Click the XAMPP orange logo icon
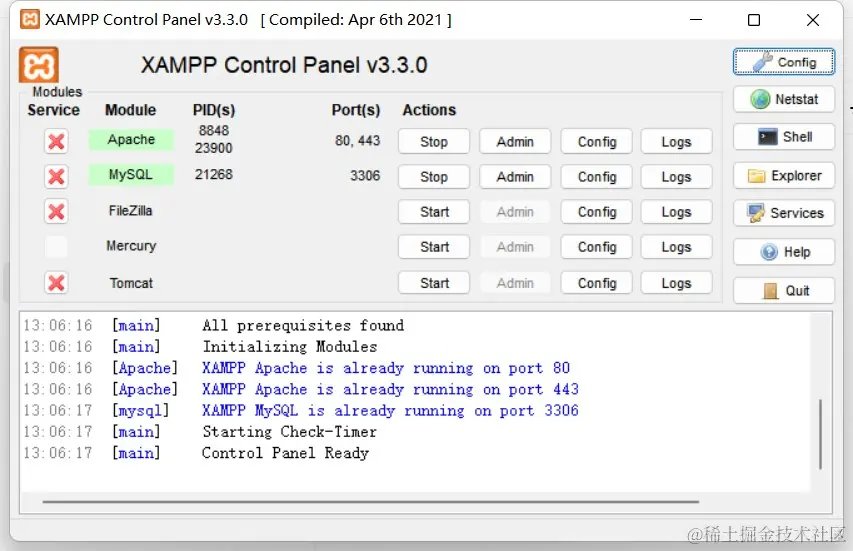 point(39,65)
